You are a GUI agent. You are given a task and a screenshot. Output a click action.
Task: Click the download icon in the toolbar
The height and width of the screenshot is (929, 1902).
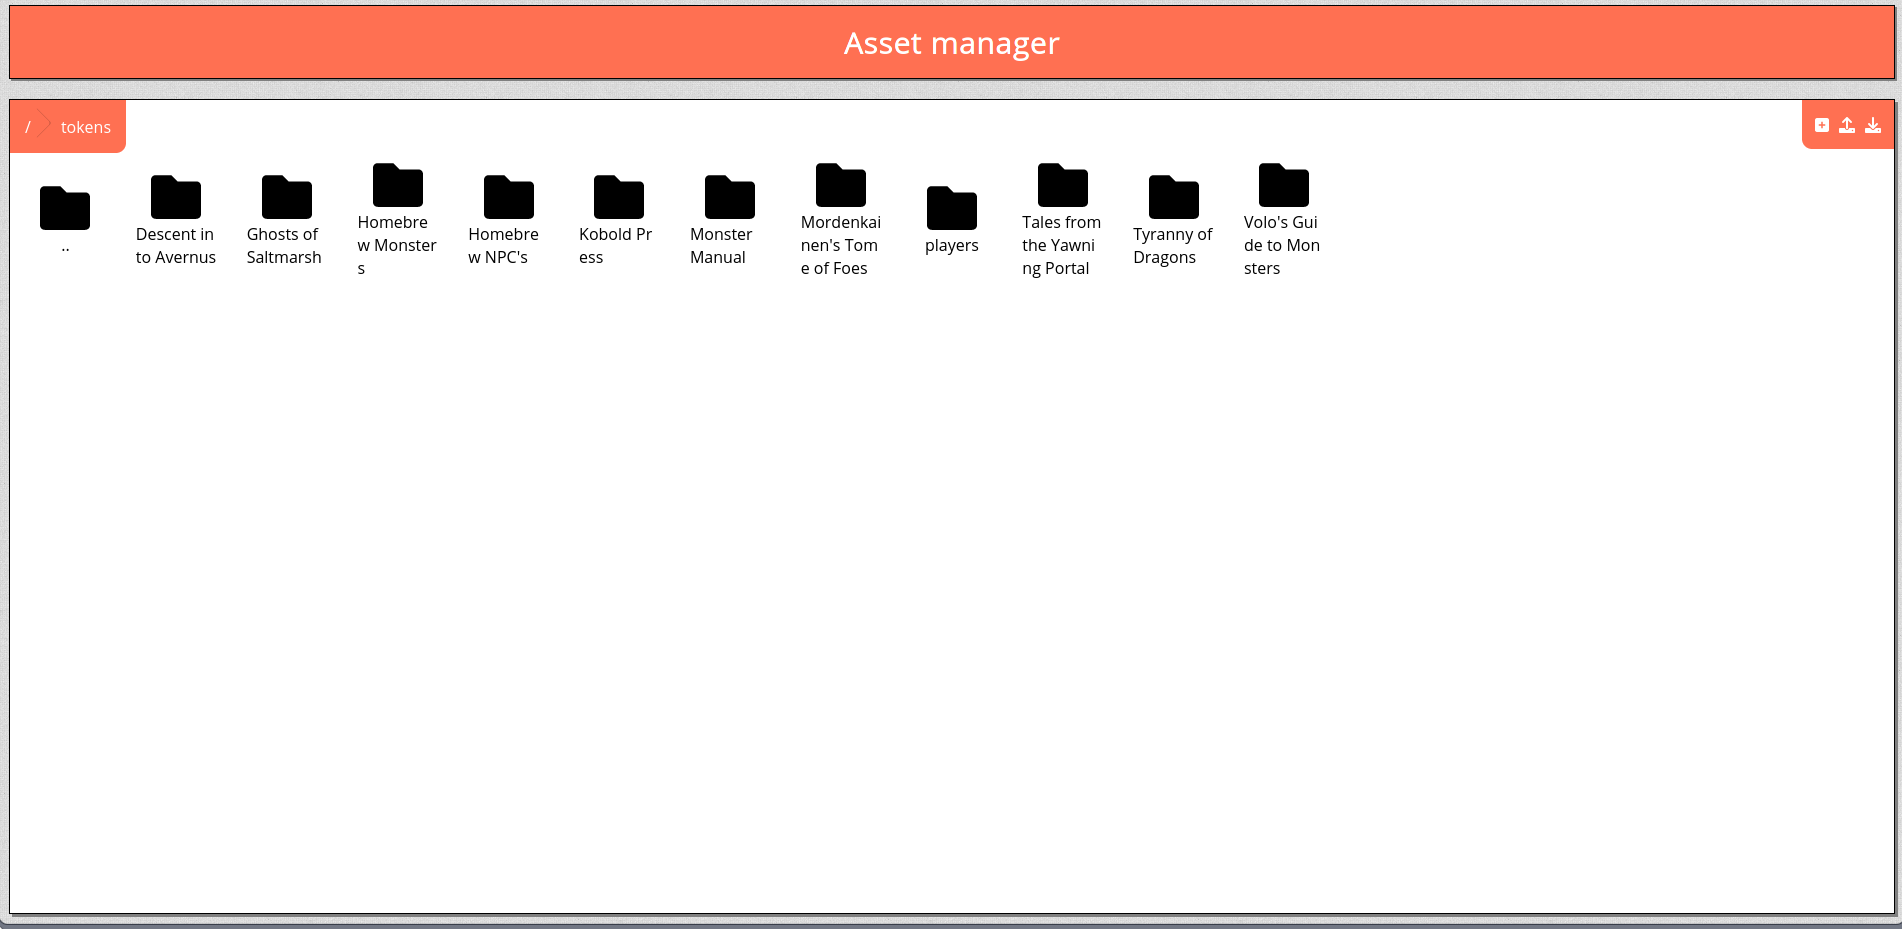pos(1873,125)
